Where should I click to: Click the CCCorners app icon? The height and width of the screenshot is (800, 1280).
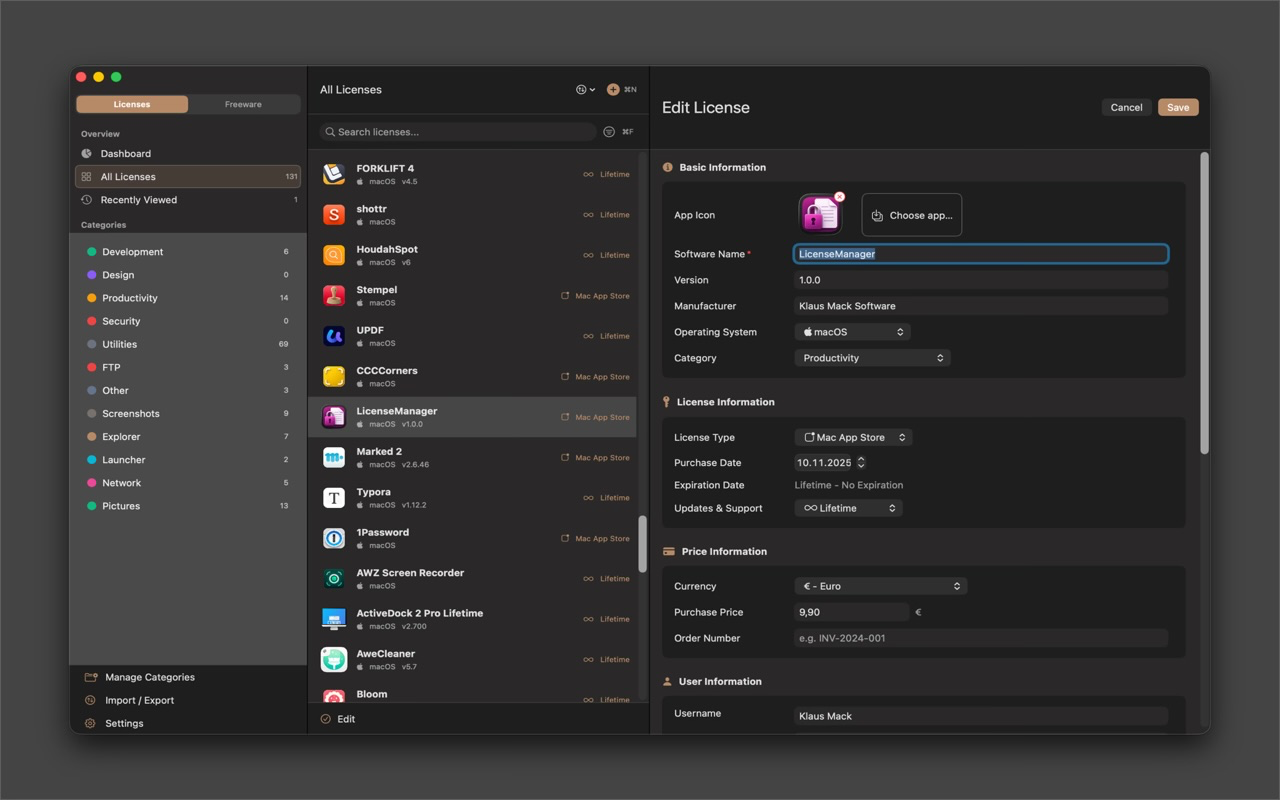(x=334, y=377)
